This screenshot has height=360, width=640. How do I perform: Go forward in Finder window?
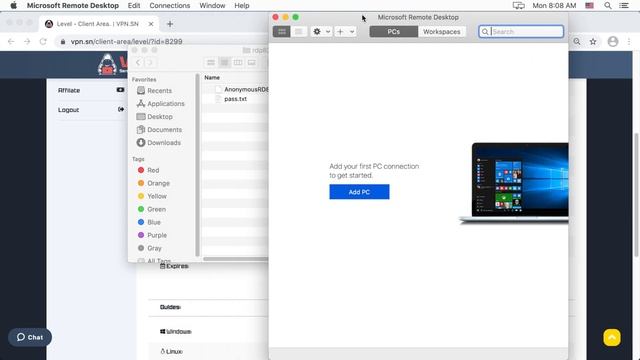click(150, 62)
